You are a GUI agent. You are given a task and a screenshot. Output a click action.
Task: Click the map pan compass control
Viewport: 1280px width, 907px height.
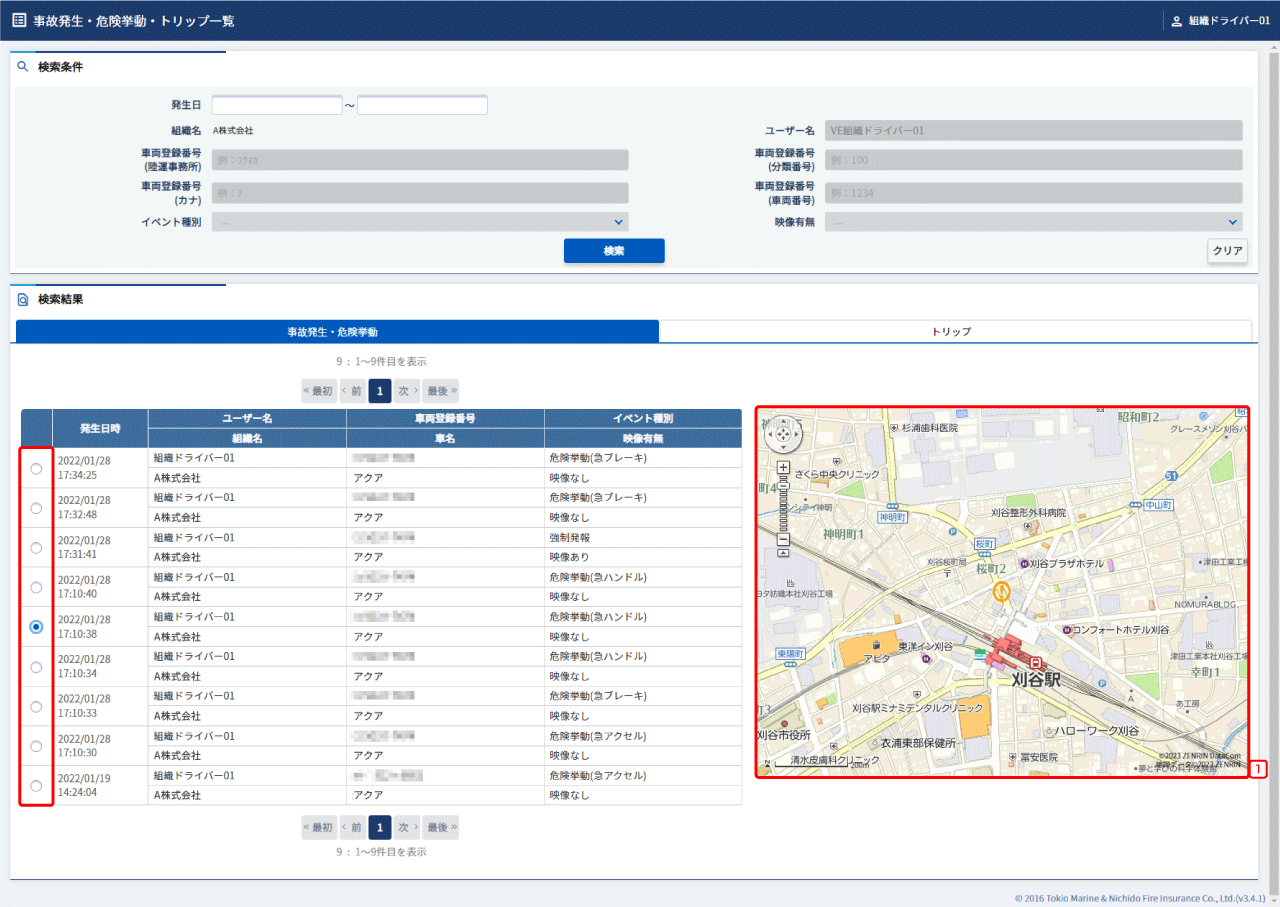coord(782,434)
